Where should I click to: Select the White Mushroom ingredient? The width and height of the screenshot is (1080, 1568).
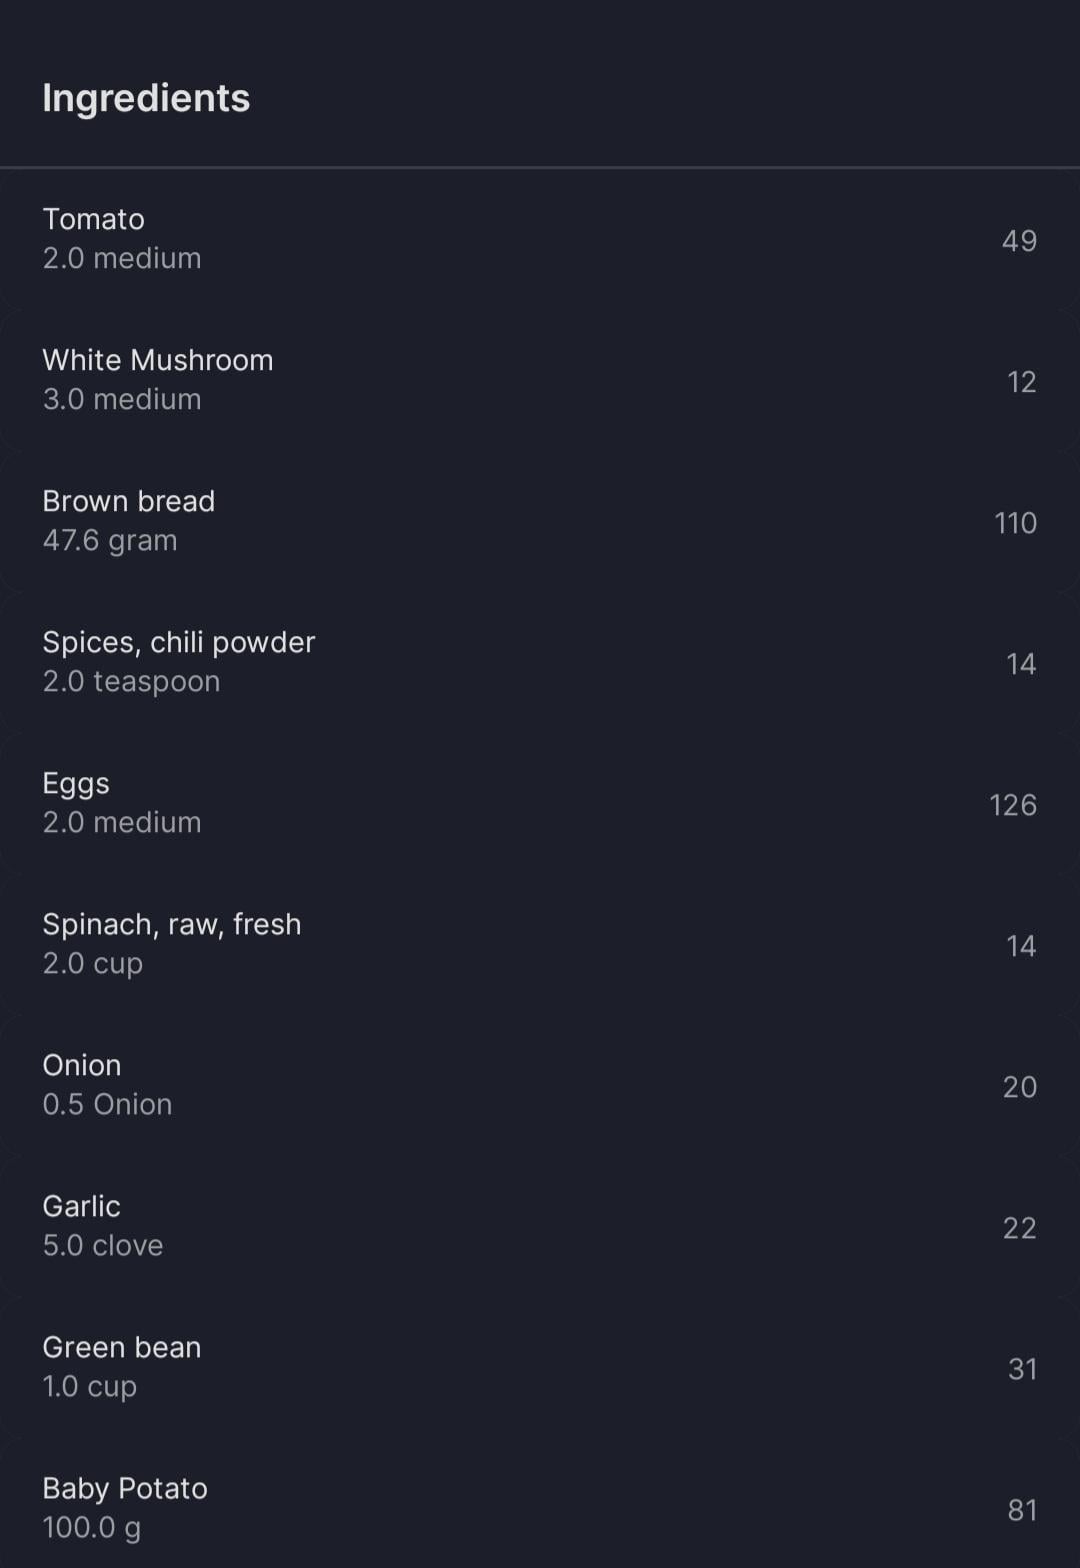click(x=540, y=380)
